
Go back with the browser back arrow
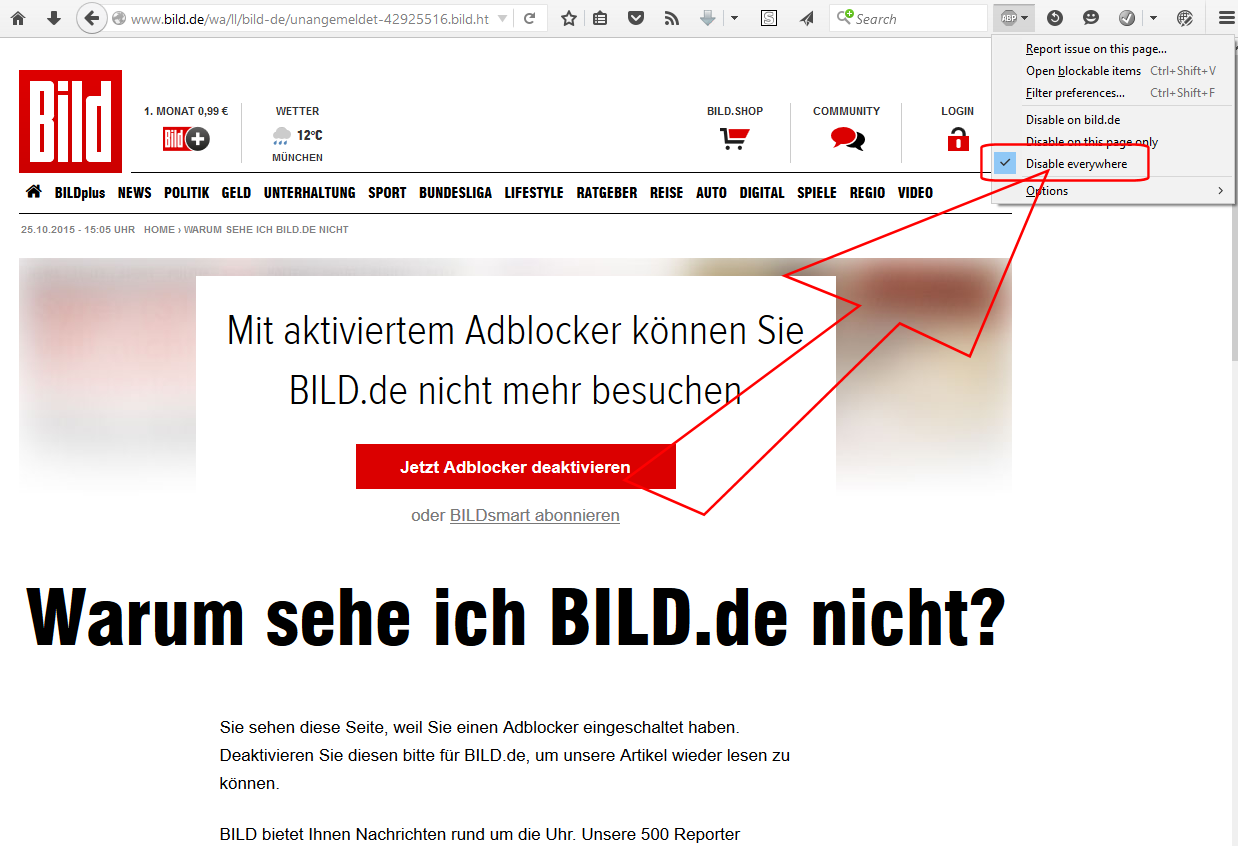(91, 18)
